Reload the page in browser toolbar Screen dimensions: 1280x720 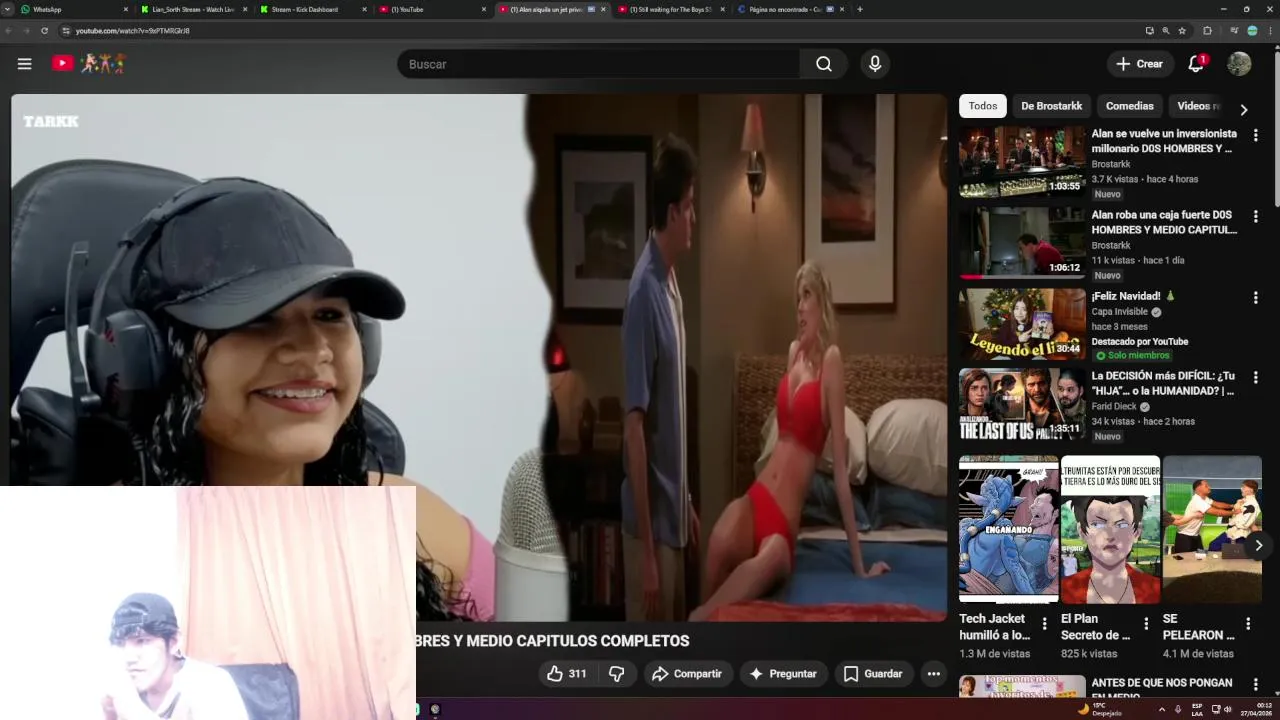44,31
